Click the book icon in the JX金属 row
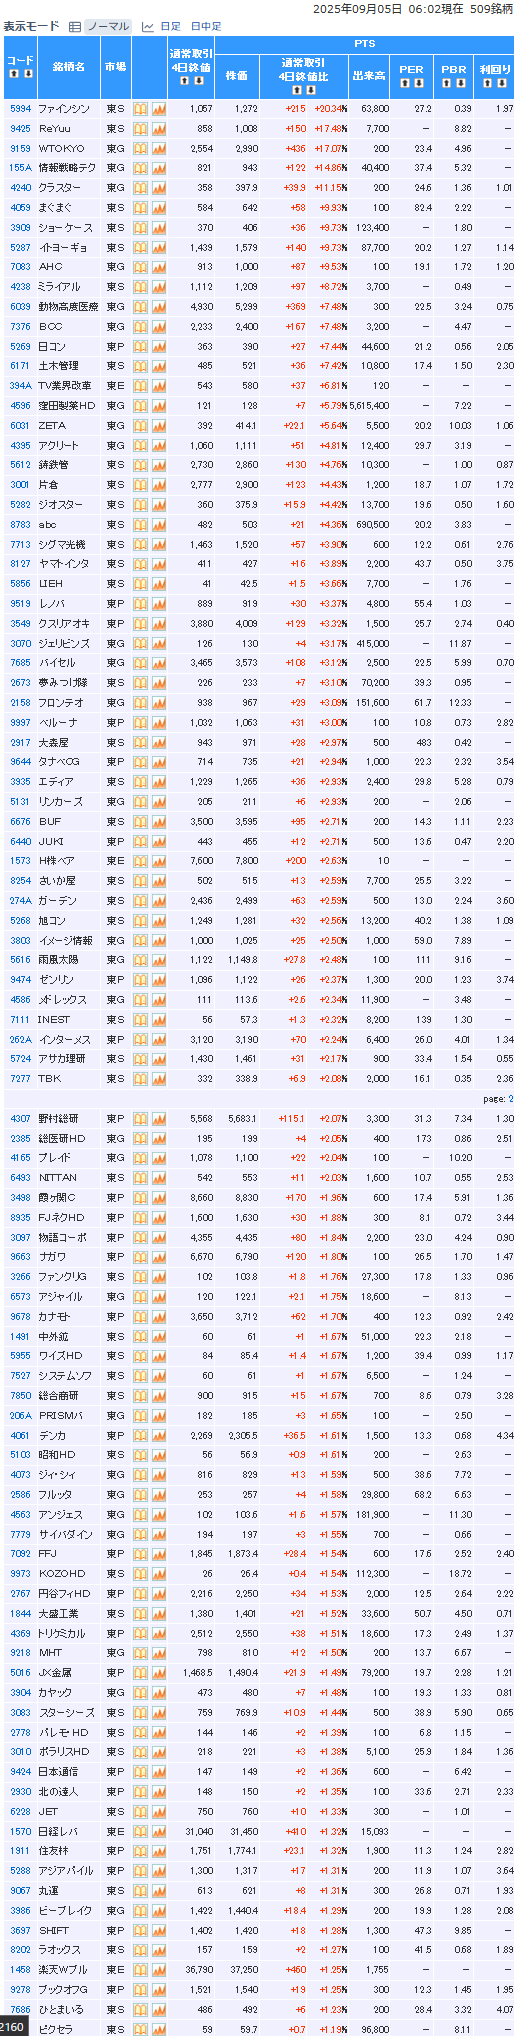Image resolution: width=518 pixels, height=2036 pixels. point(141,1672)
